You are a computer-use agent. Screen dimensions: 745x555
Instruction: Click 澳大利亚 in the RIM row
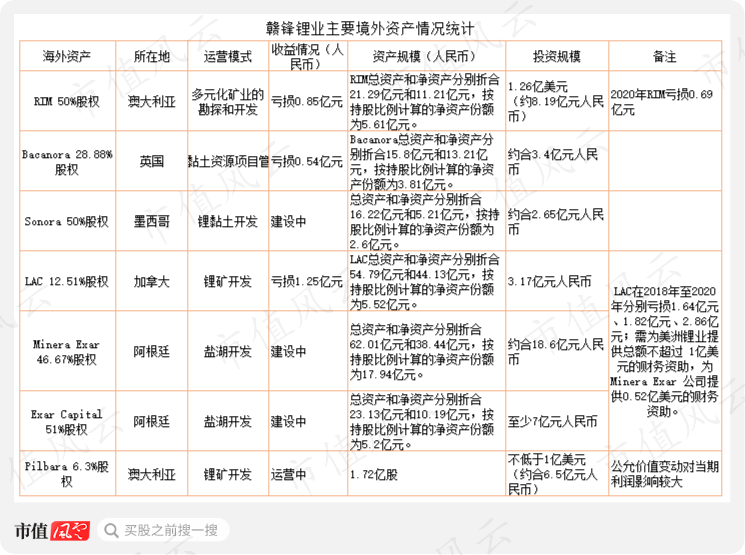point(152,101)
